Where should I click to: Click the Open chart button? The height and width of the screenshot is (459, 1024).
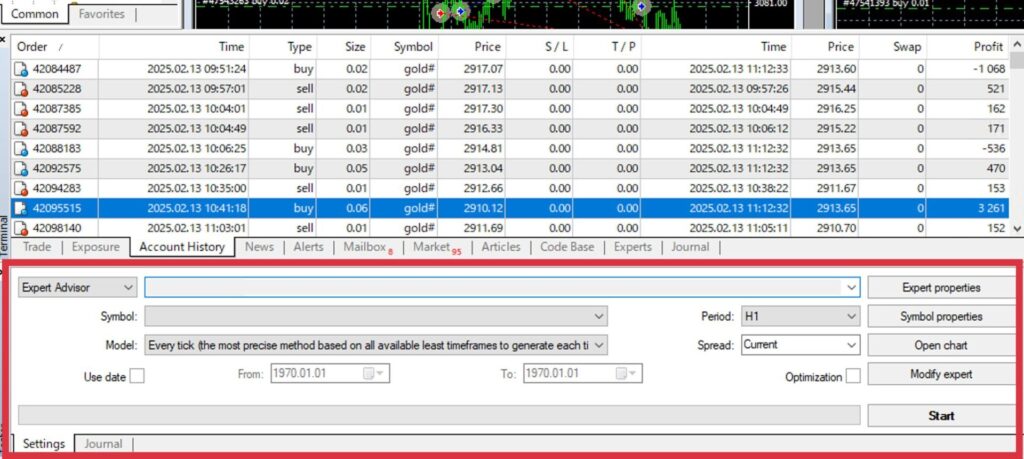(x=941, y=345)
